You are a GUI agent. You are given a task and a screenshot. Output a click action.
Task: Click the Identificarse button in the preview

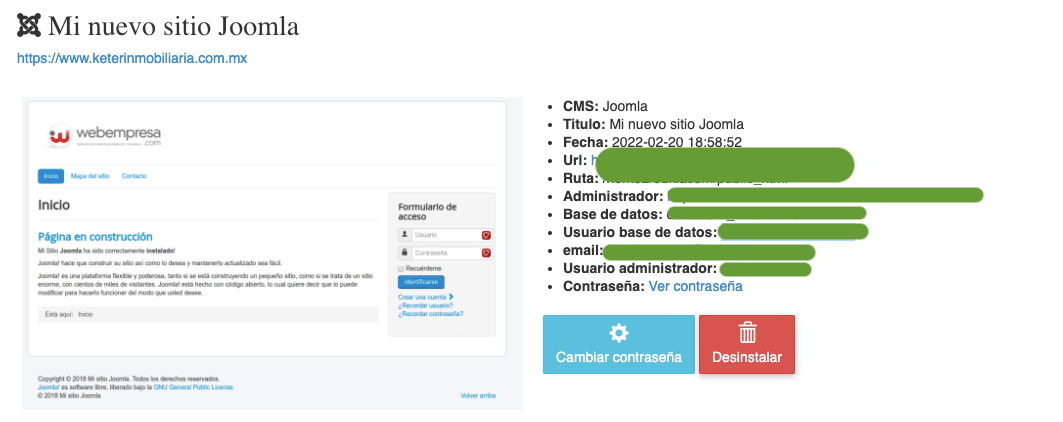(x=422, y=282)
